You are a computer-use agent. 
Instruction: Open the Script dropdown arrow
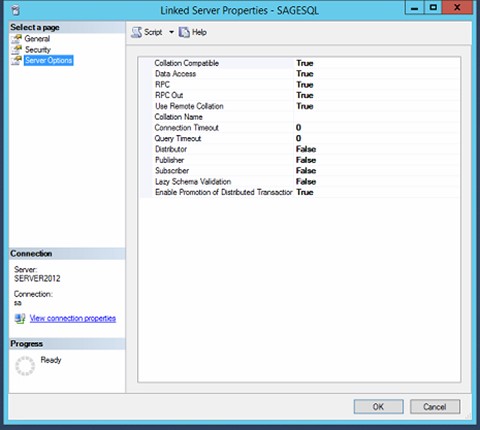[171, 32]
